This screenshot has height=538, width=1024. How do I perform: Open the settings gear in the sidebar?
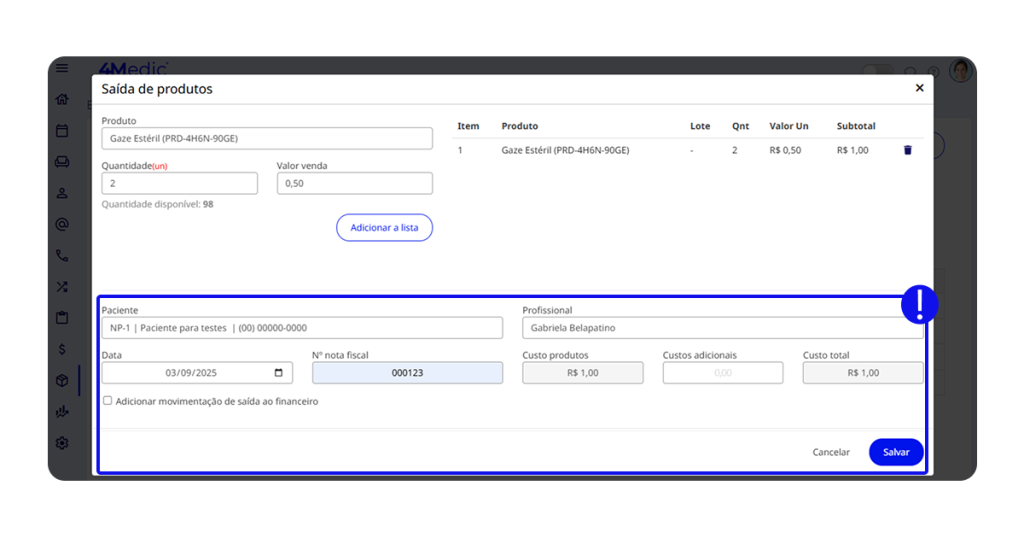[x=62, y=443]
